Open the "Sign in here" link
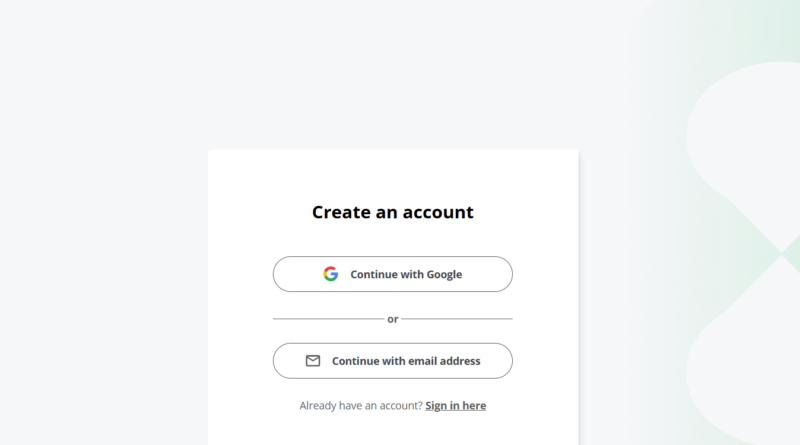 tap(455, 406)
